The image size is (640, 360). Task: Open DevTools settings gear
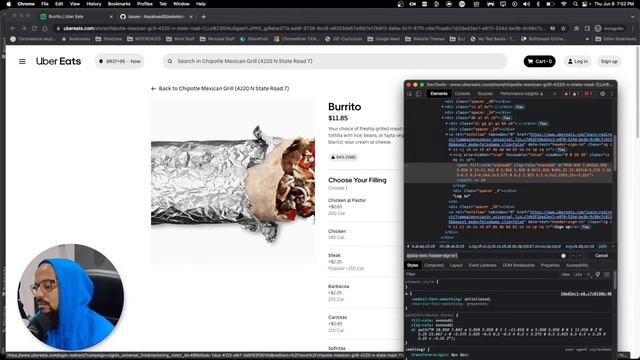(x=602, y=94)
